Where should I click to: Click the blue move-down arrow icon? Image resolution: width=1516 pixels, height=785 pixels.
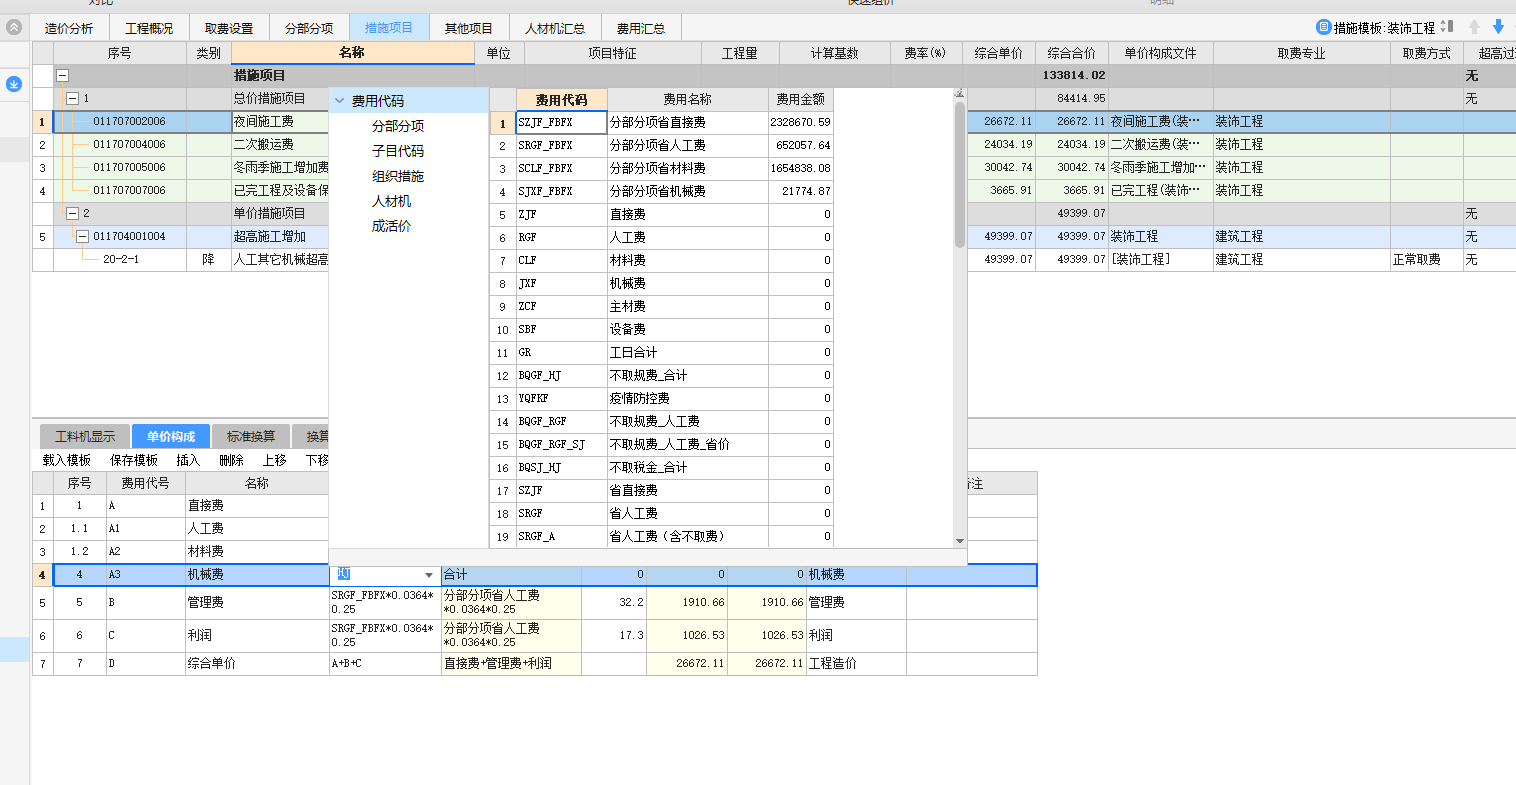(1498, 27)
